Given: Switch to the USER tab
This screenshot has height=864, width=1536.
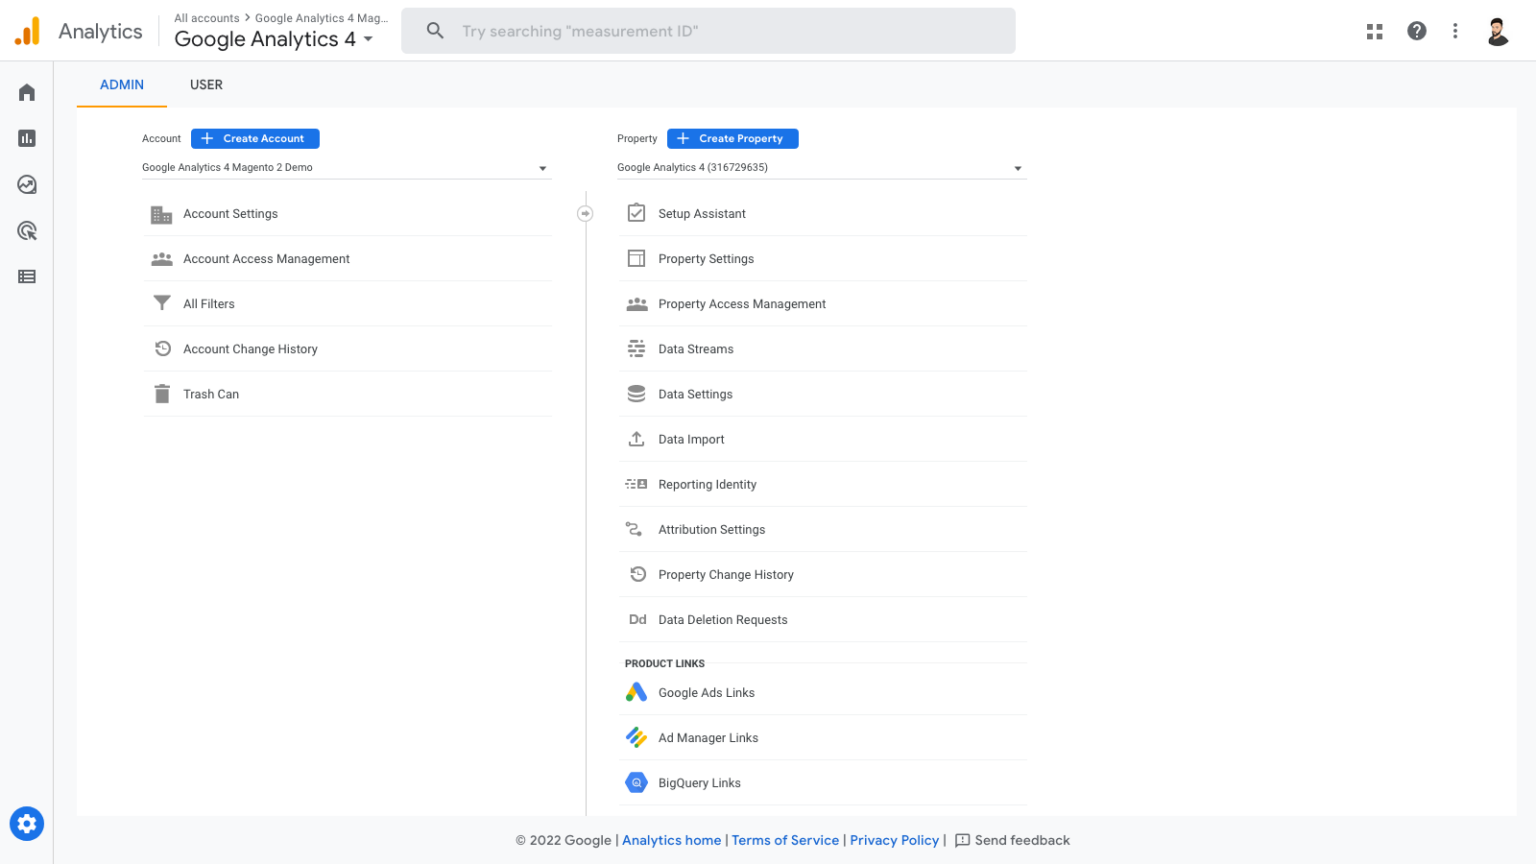Looking at the screenshot, I should click(x=206, y=85).
